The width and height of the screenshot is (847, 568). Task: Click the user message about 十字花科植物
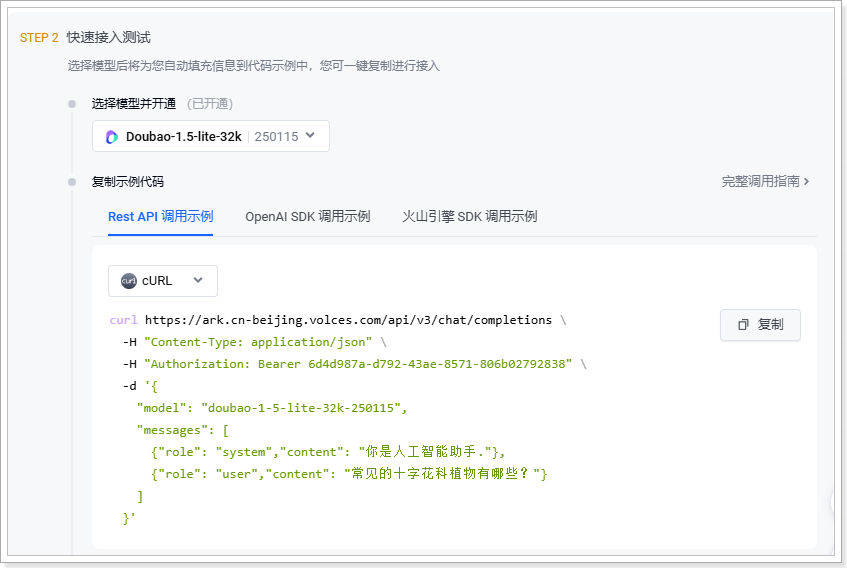pyautogui.click(x=349, y=474)
